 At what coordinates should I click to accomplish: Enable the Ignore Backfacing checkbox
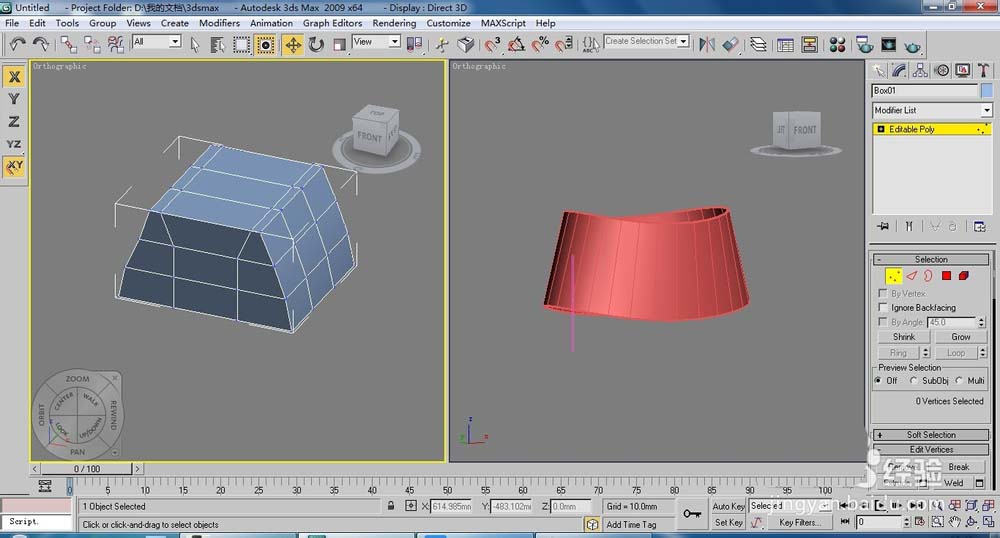click(x=883, y=308)
